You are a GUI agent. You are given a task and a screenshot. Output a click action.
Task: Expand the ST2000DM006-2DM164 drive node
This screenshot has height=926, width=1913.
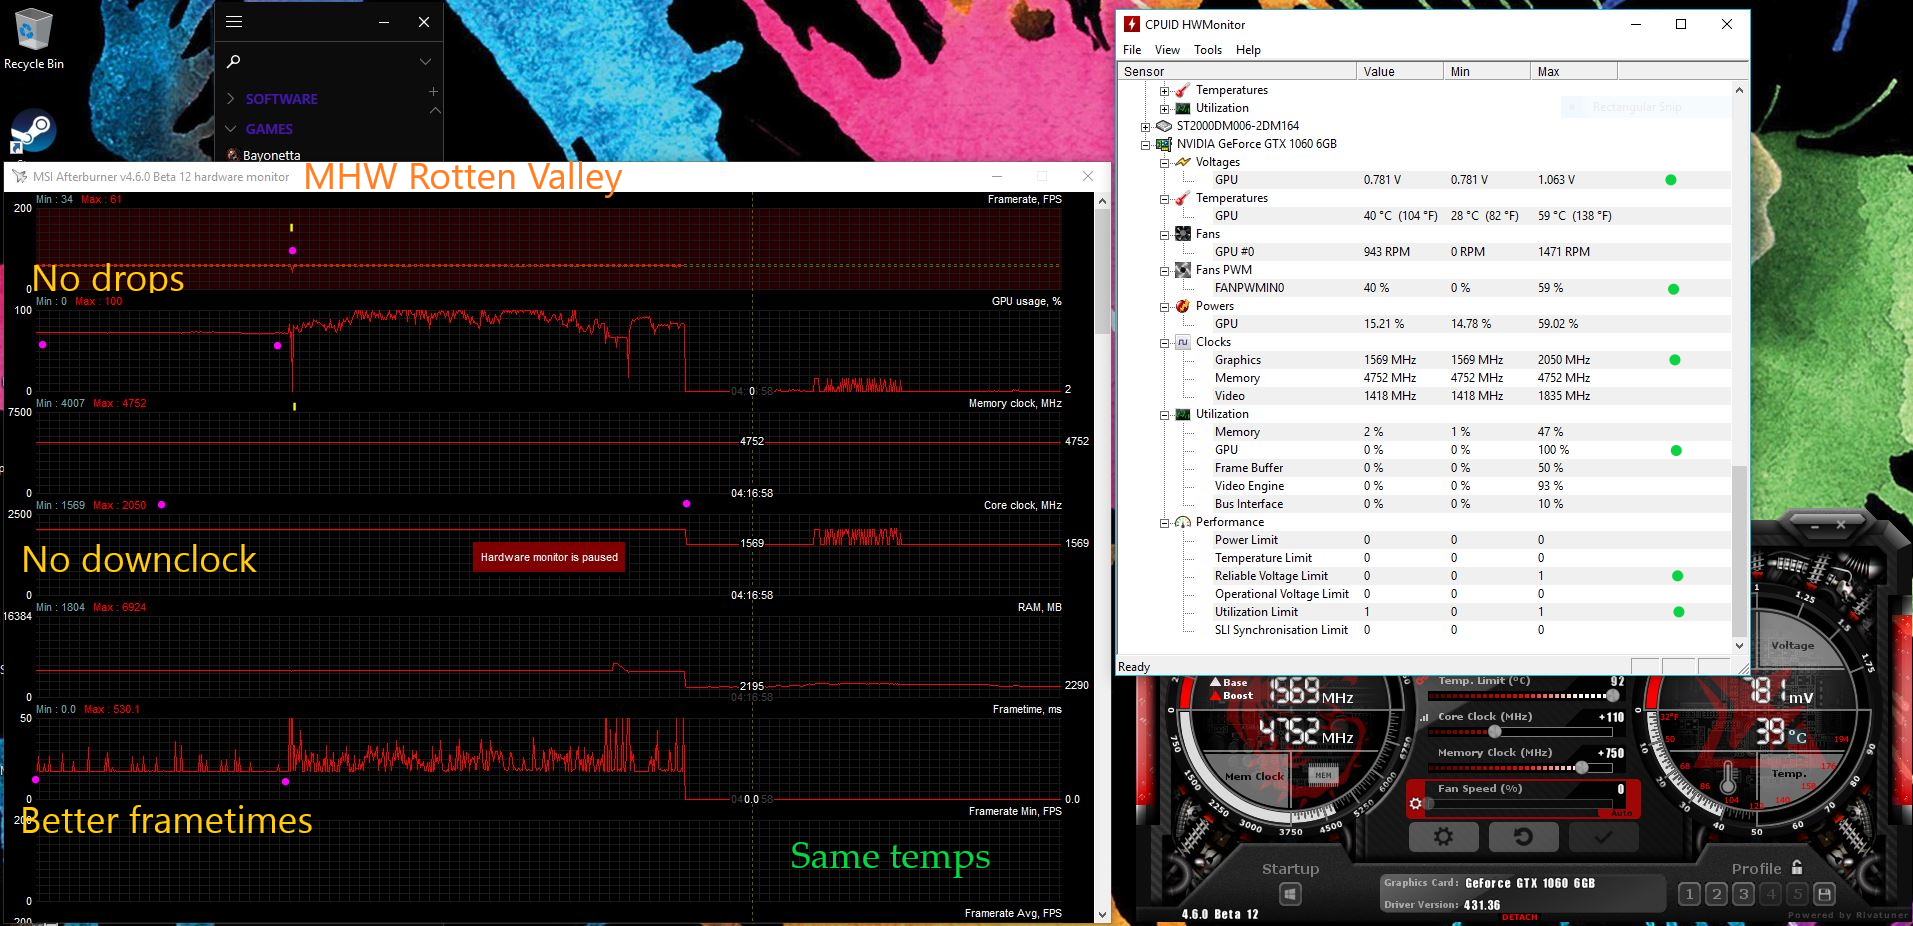point(1146,127)
